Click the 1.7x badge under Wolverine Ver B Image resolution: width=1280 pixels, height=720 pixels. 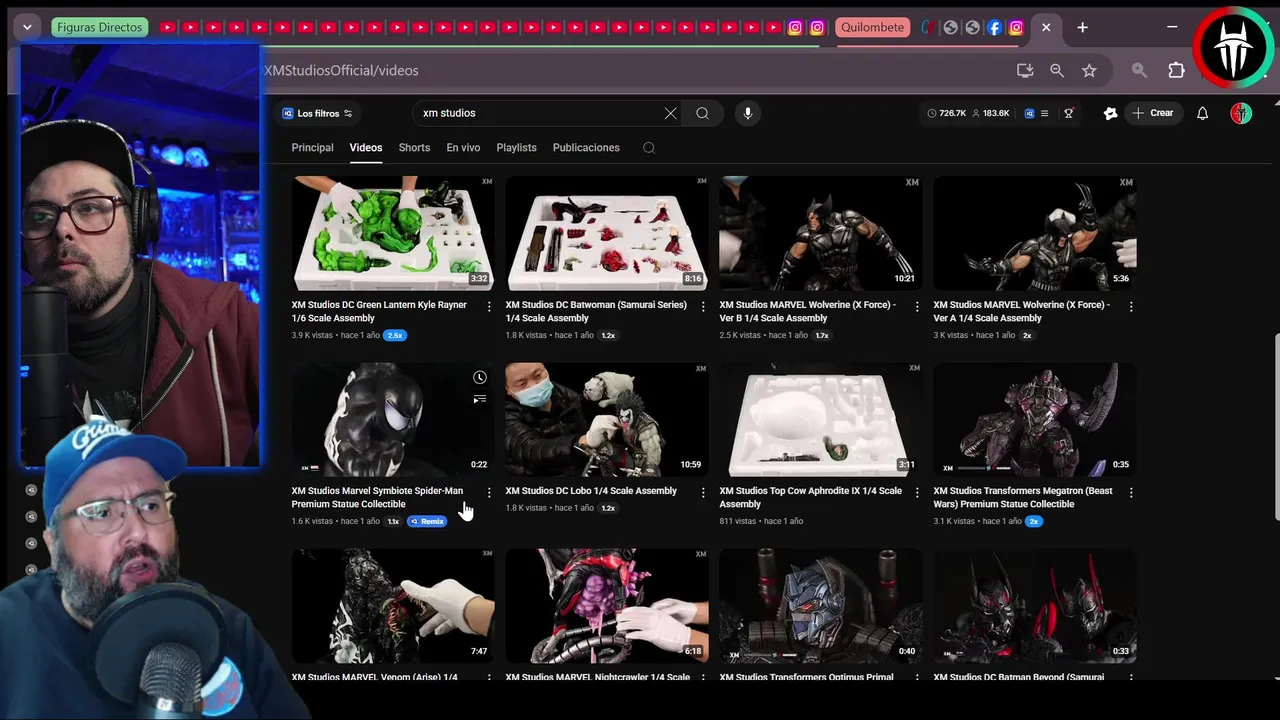[x=822, y=336]
